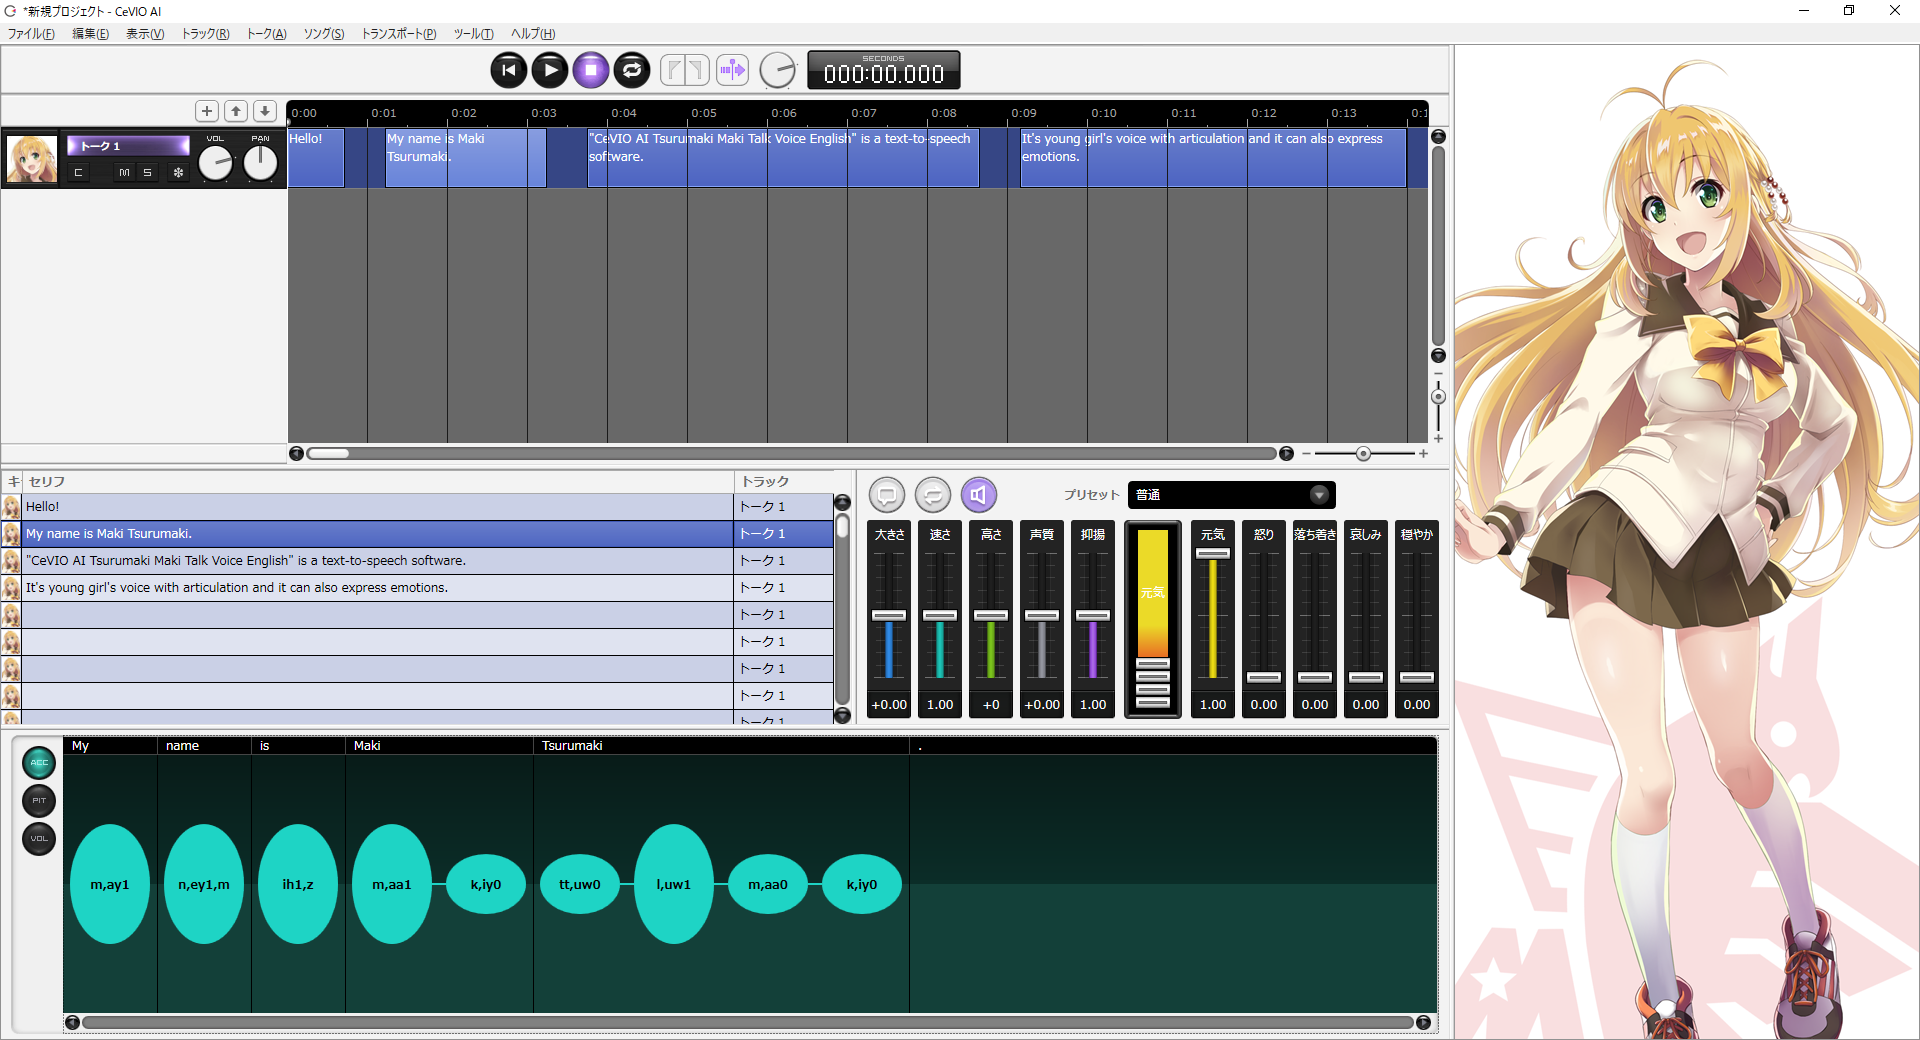The width and height of the screenshot is (1920, 1040).
Task: Move track down with the down arrow button
Action: (265, 111)
